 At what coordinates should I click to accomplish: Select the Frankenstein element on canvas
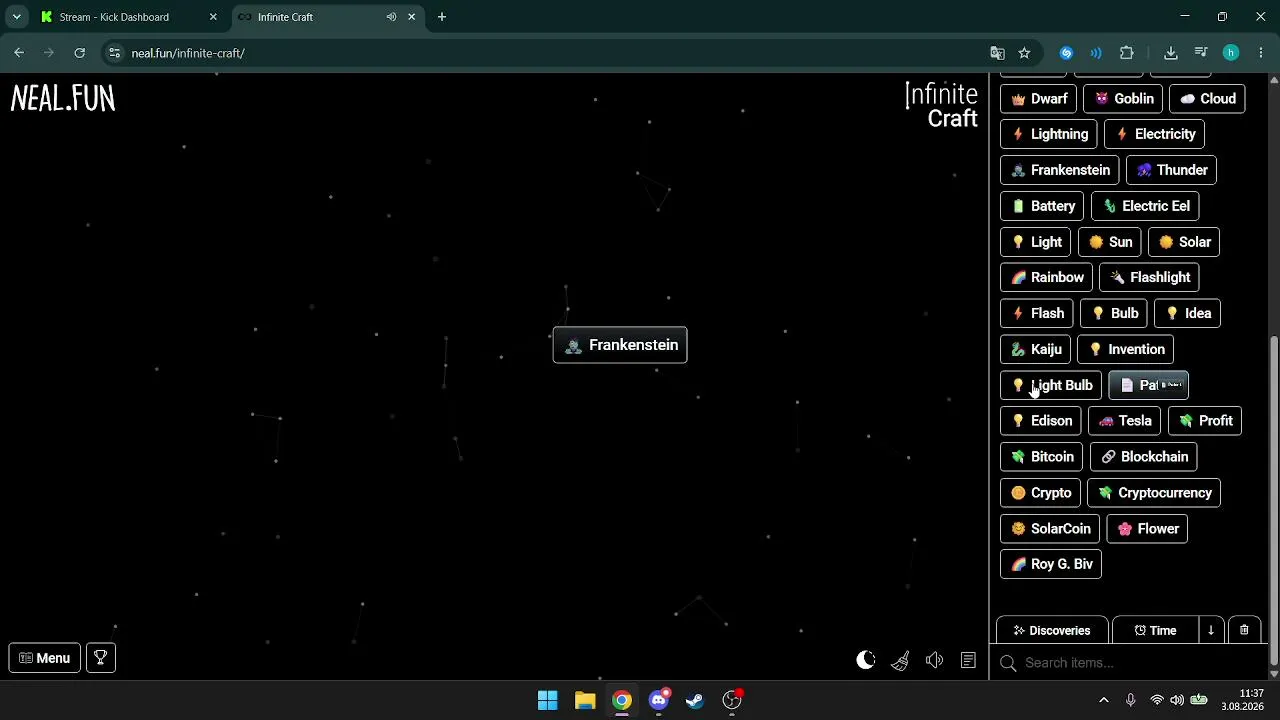click(x=620, y=345)
